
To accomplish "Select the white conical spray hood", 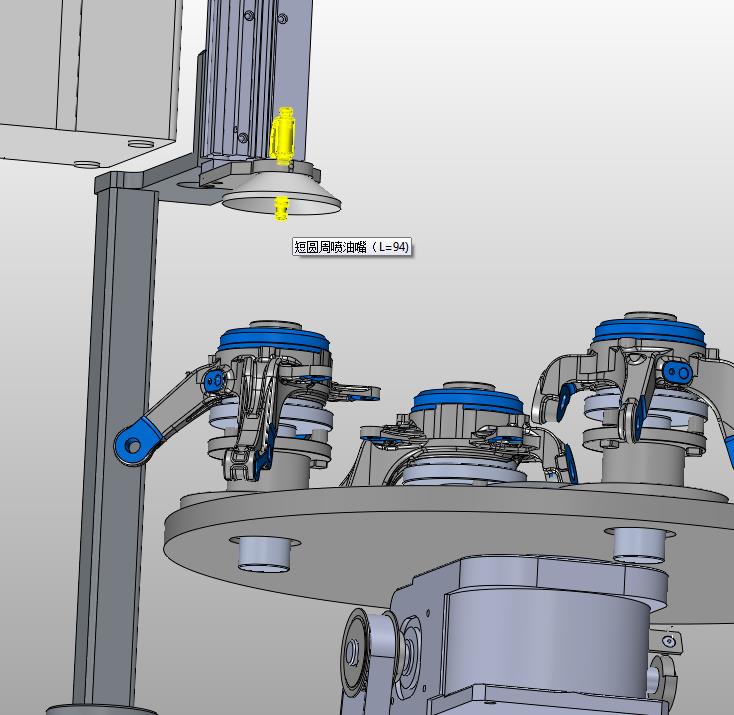I will click(281, 194).
